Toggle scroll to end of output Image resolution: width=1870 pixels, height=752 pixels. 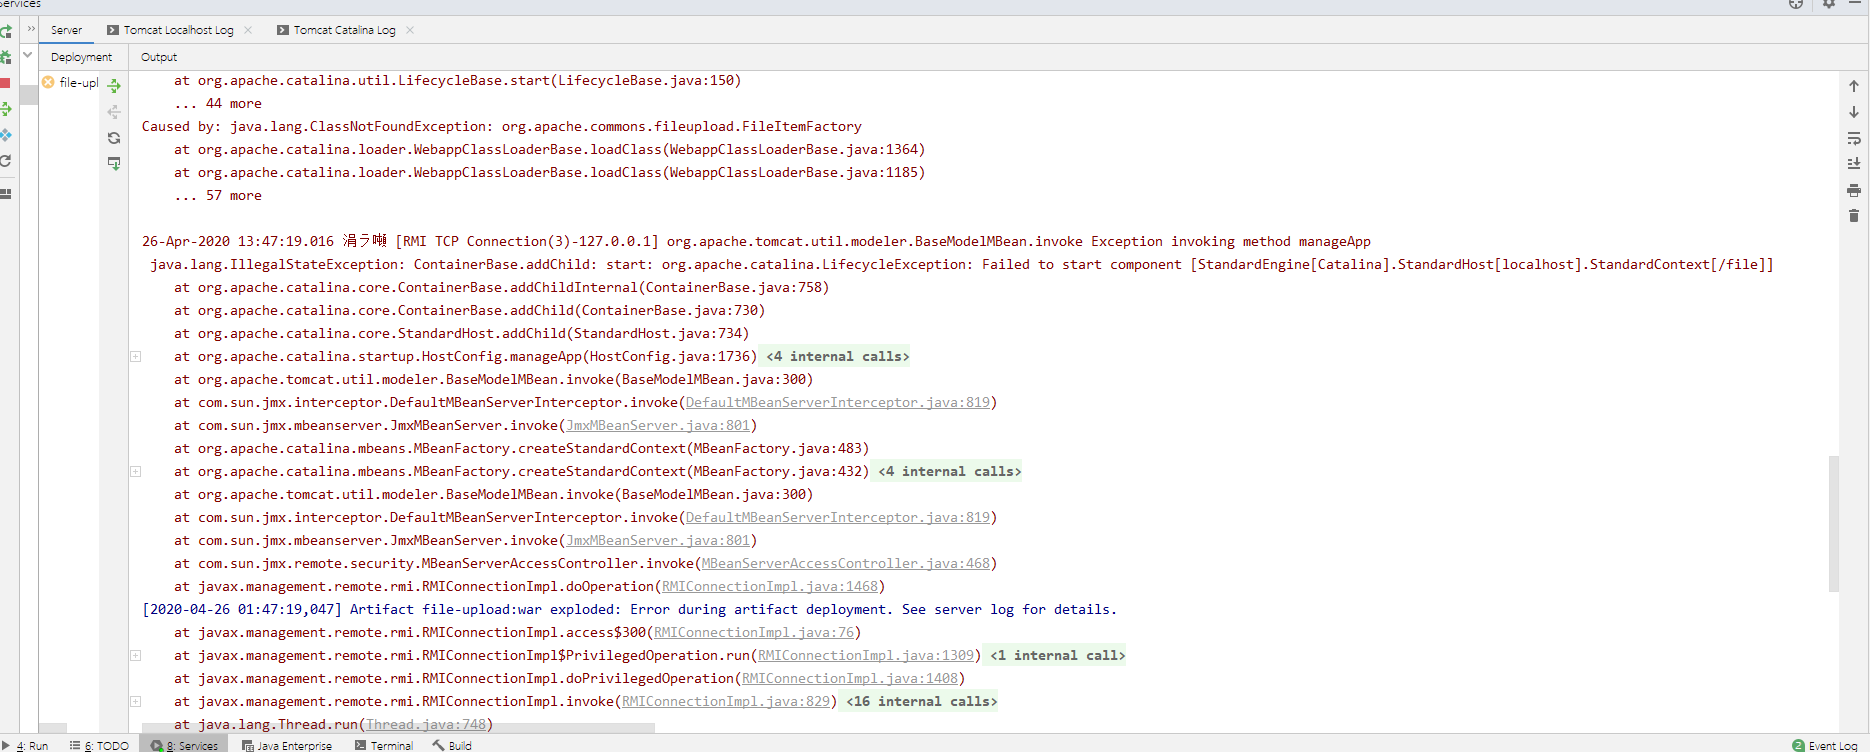click(1853, 163)
